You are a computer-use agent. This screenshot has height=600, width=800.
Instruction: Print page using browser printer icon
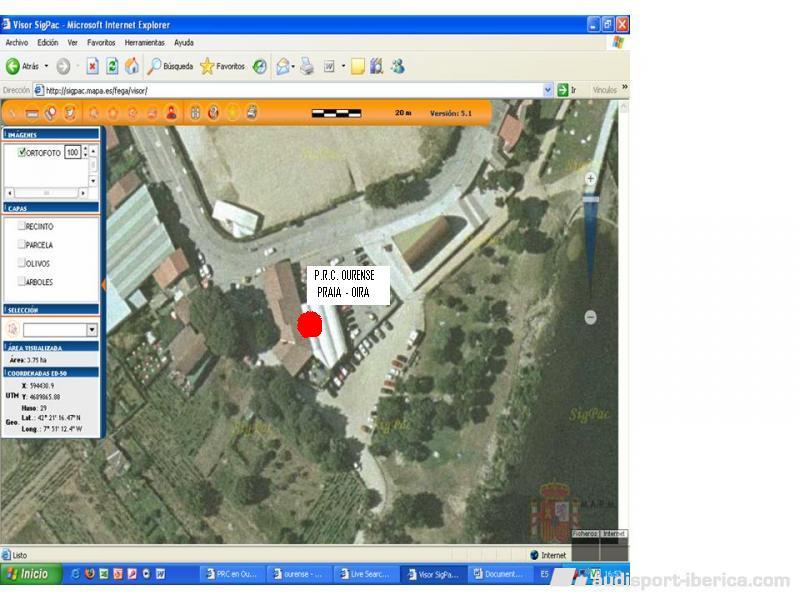click(307, 66)
